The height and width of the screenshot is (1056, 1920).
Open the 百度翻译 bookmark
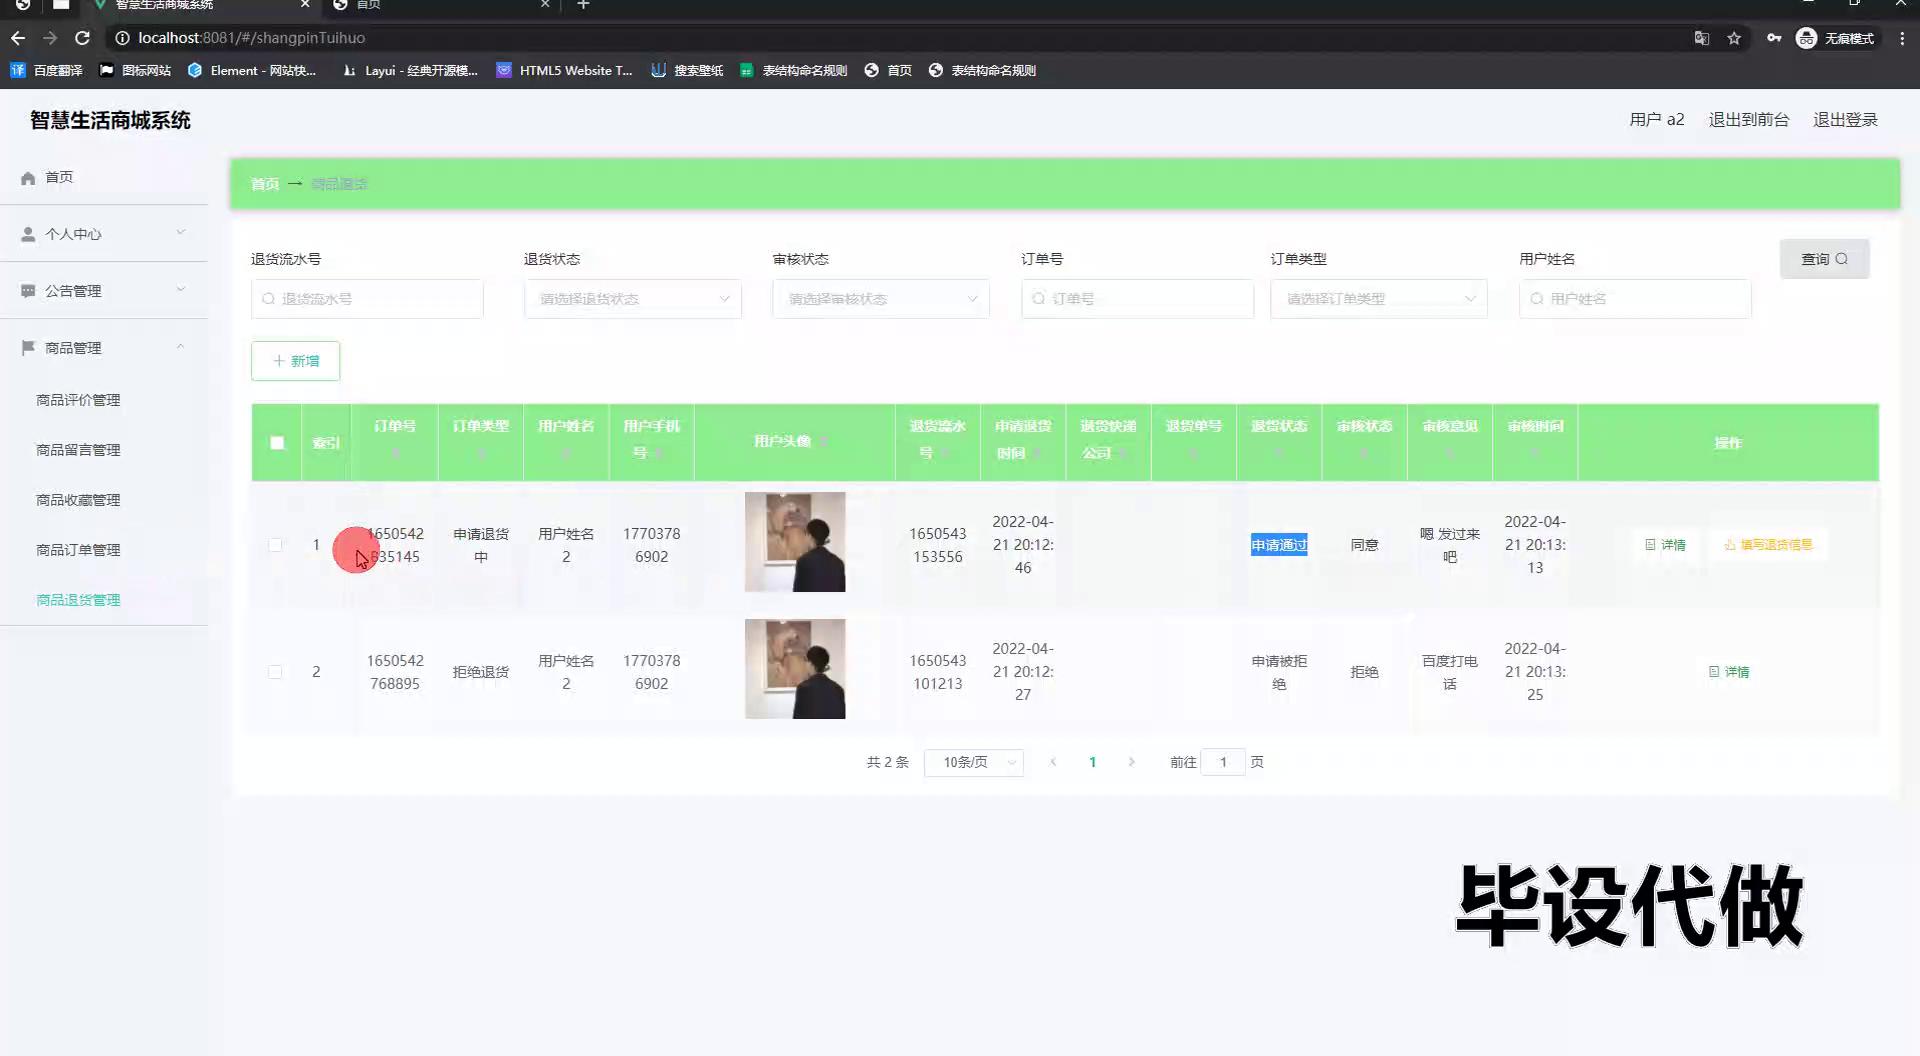point(47,70)
